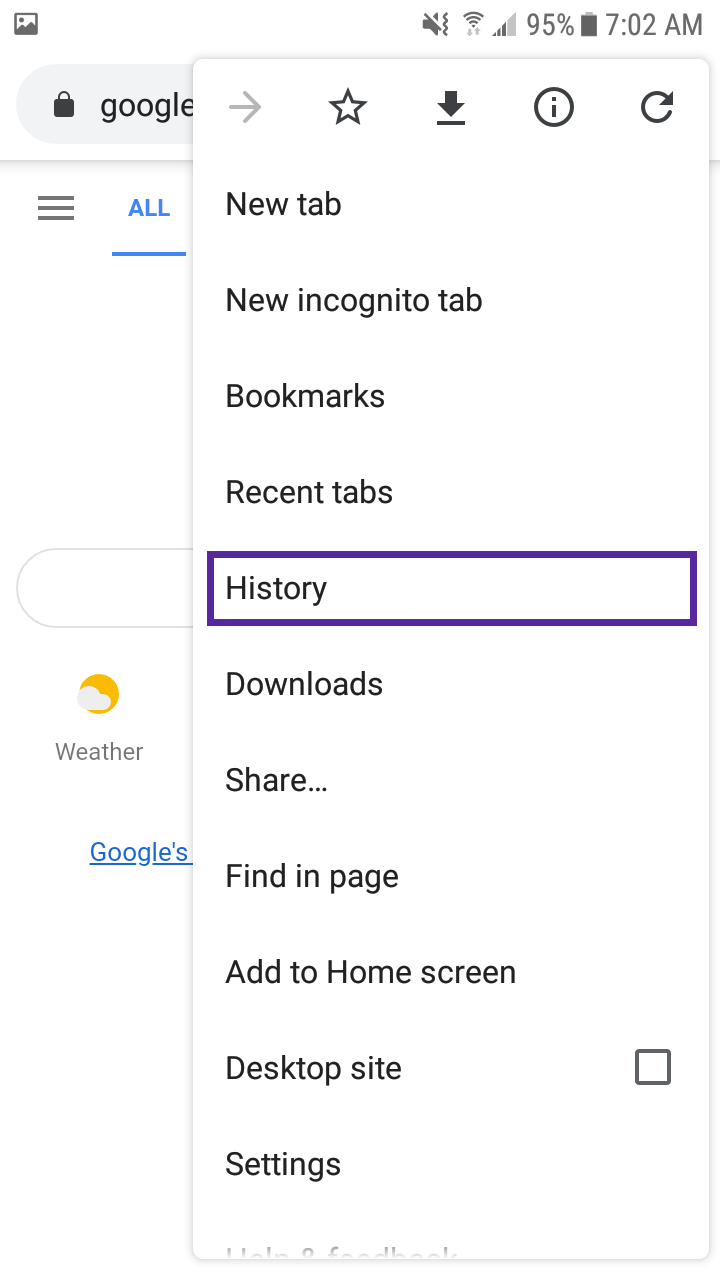This screenshot has height=1280, width=720.
Task: Tap the forward navigation arrow
Action: click(x=245, y=107)
